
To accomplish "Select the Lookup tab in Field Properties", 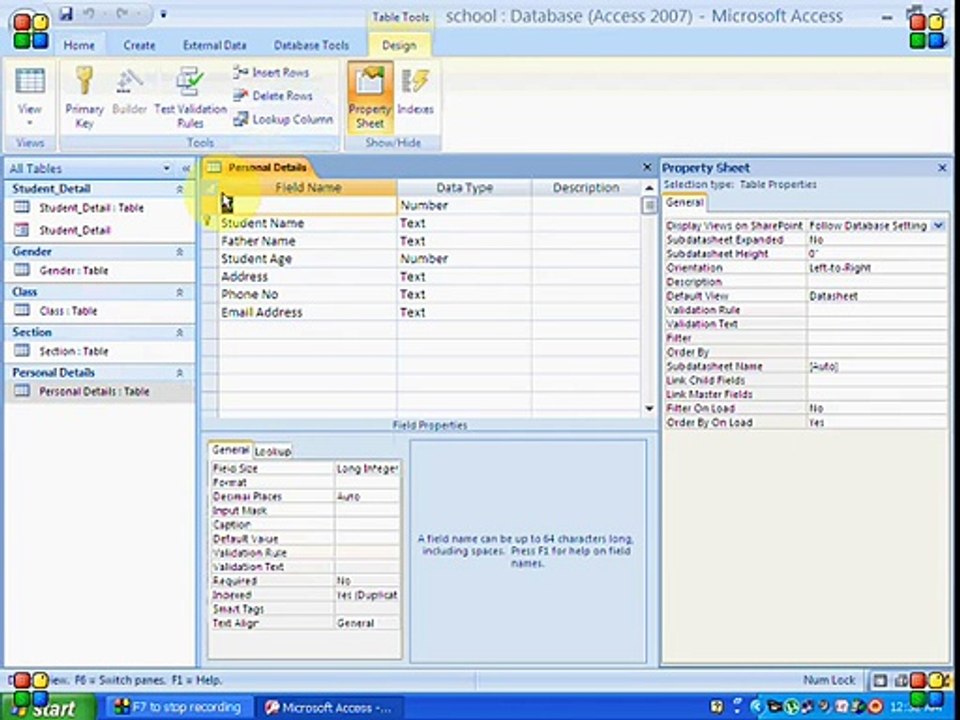I will coord(272,451).
